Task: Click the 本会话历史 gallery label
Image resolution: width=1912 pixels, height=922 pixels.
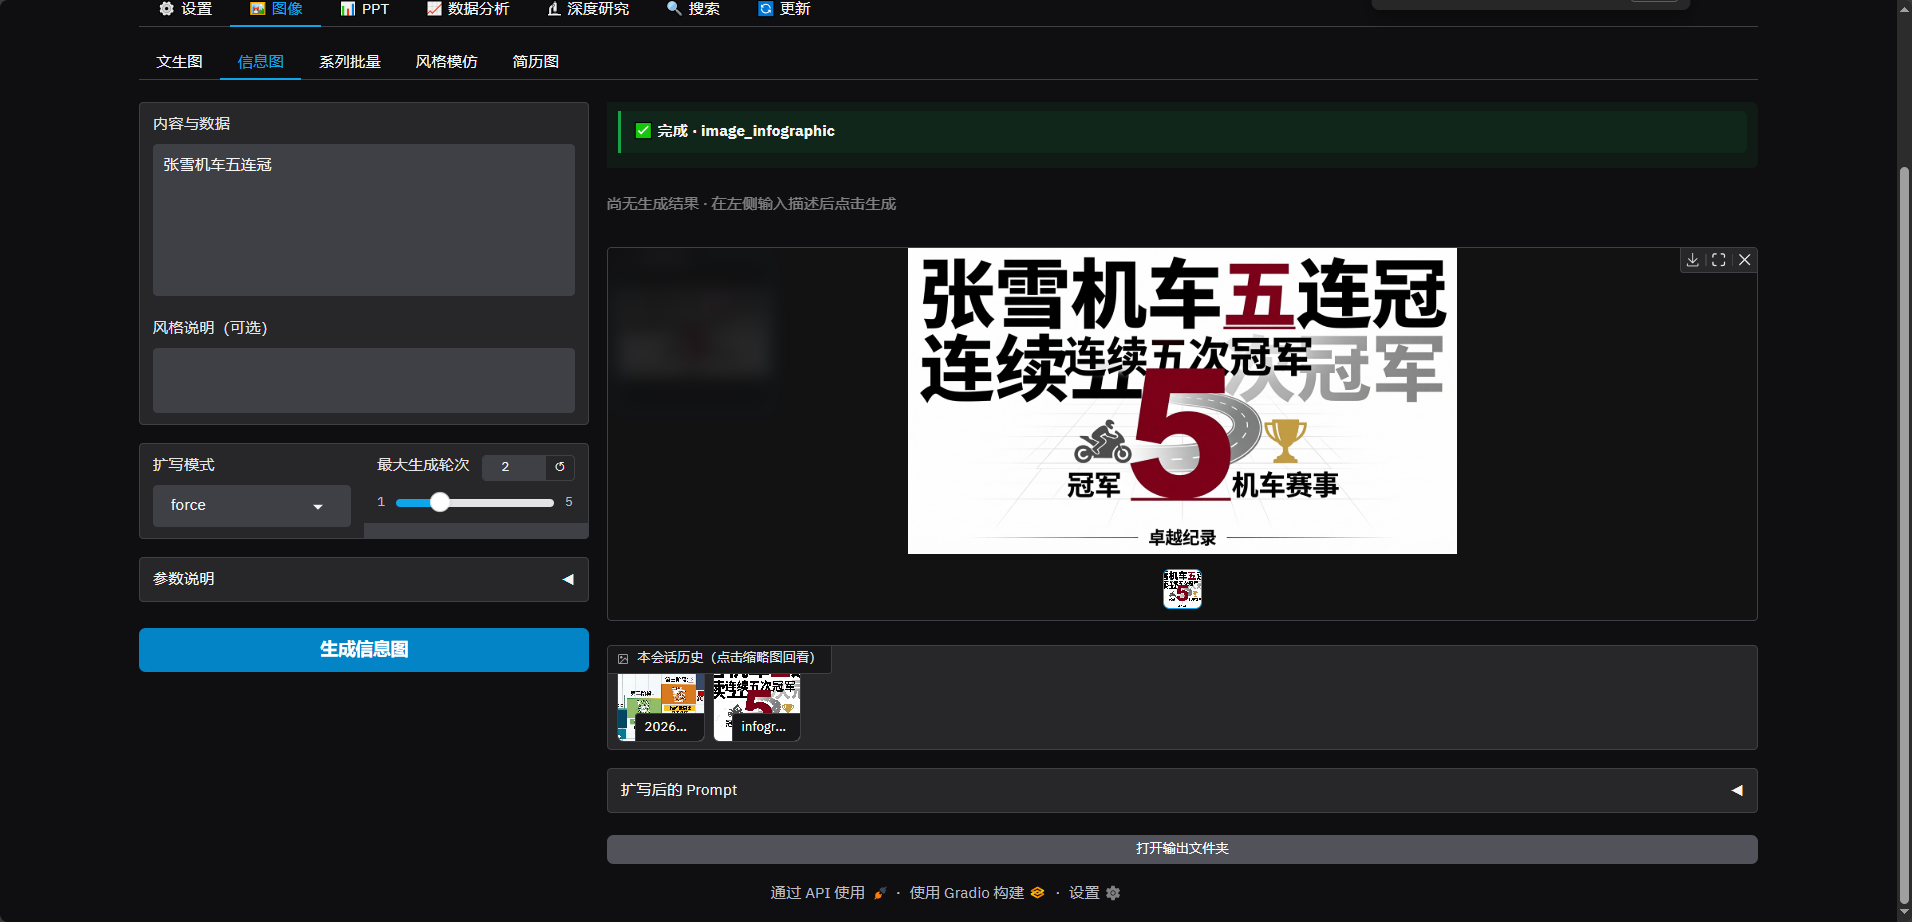Action: [x=720, y=658]
